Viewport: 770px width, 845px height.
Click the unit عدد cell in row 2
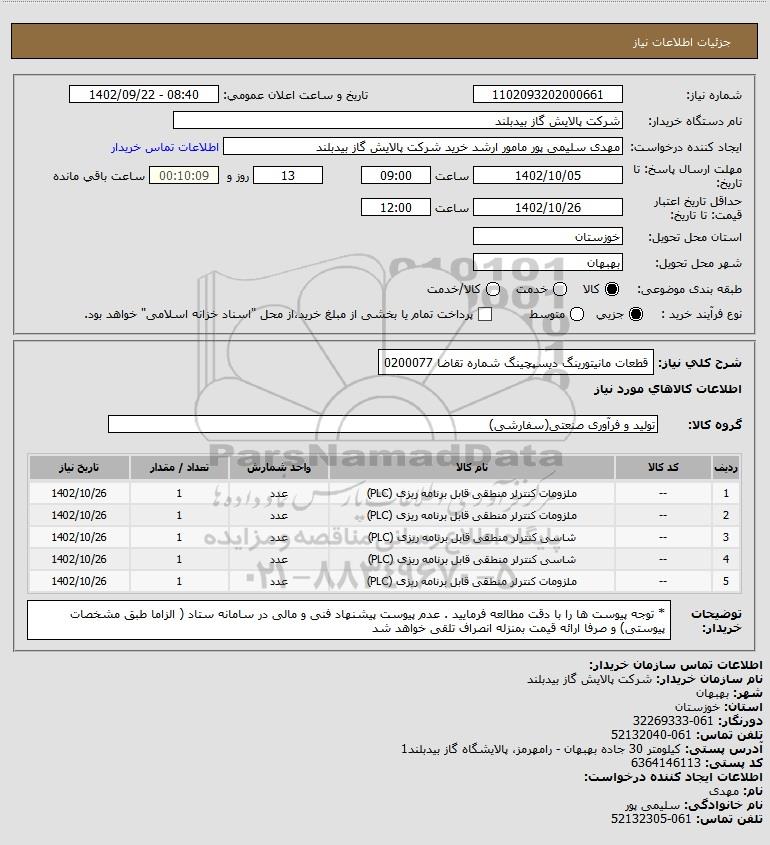279,515
